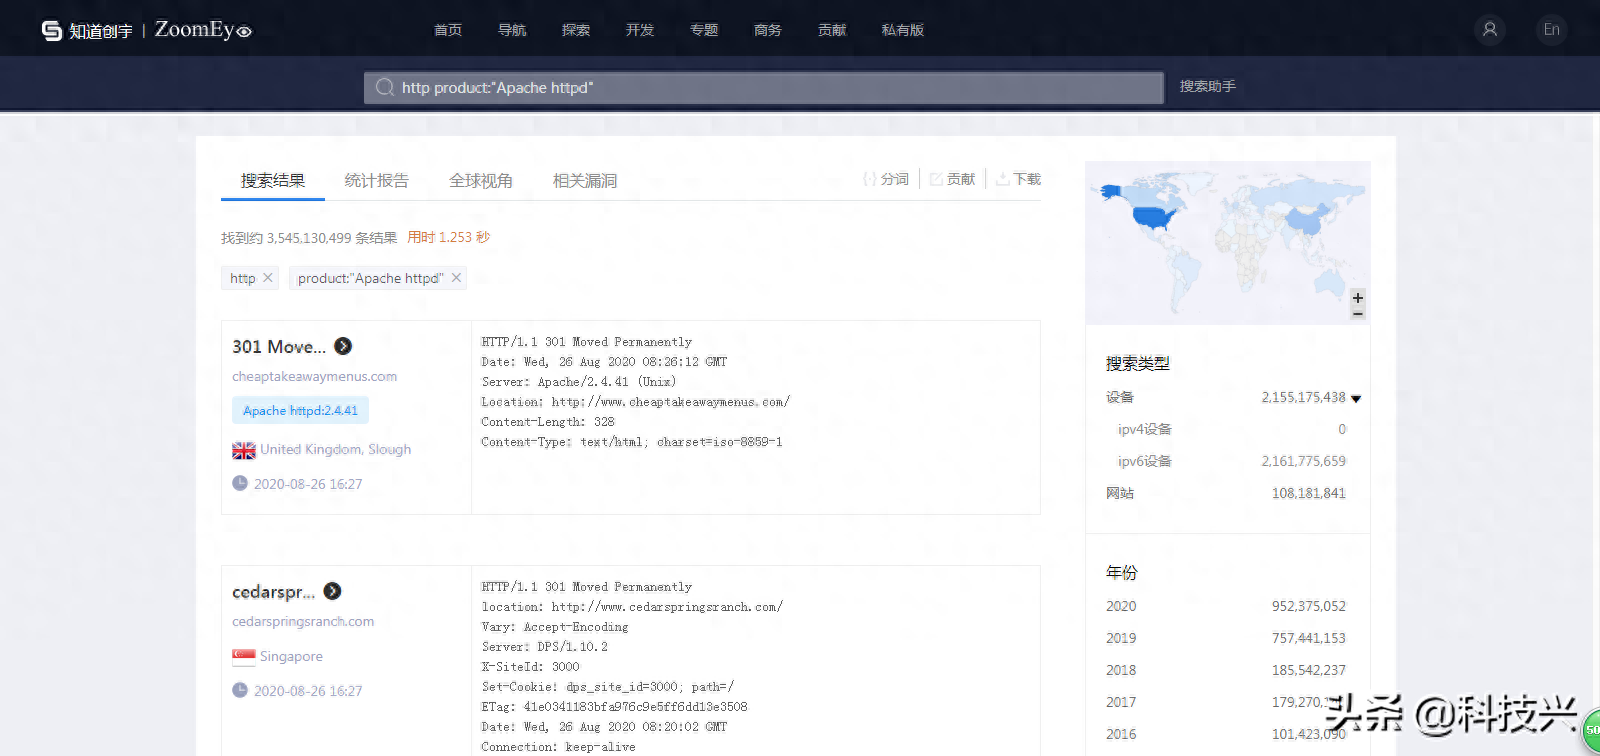Screen dimensions: 1600x756
Task: Open 开发 in top navigation
Action: point(640,30)
